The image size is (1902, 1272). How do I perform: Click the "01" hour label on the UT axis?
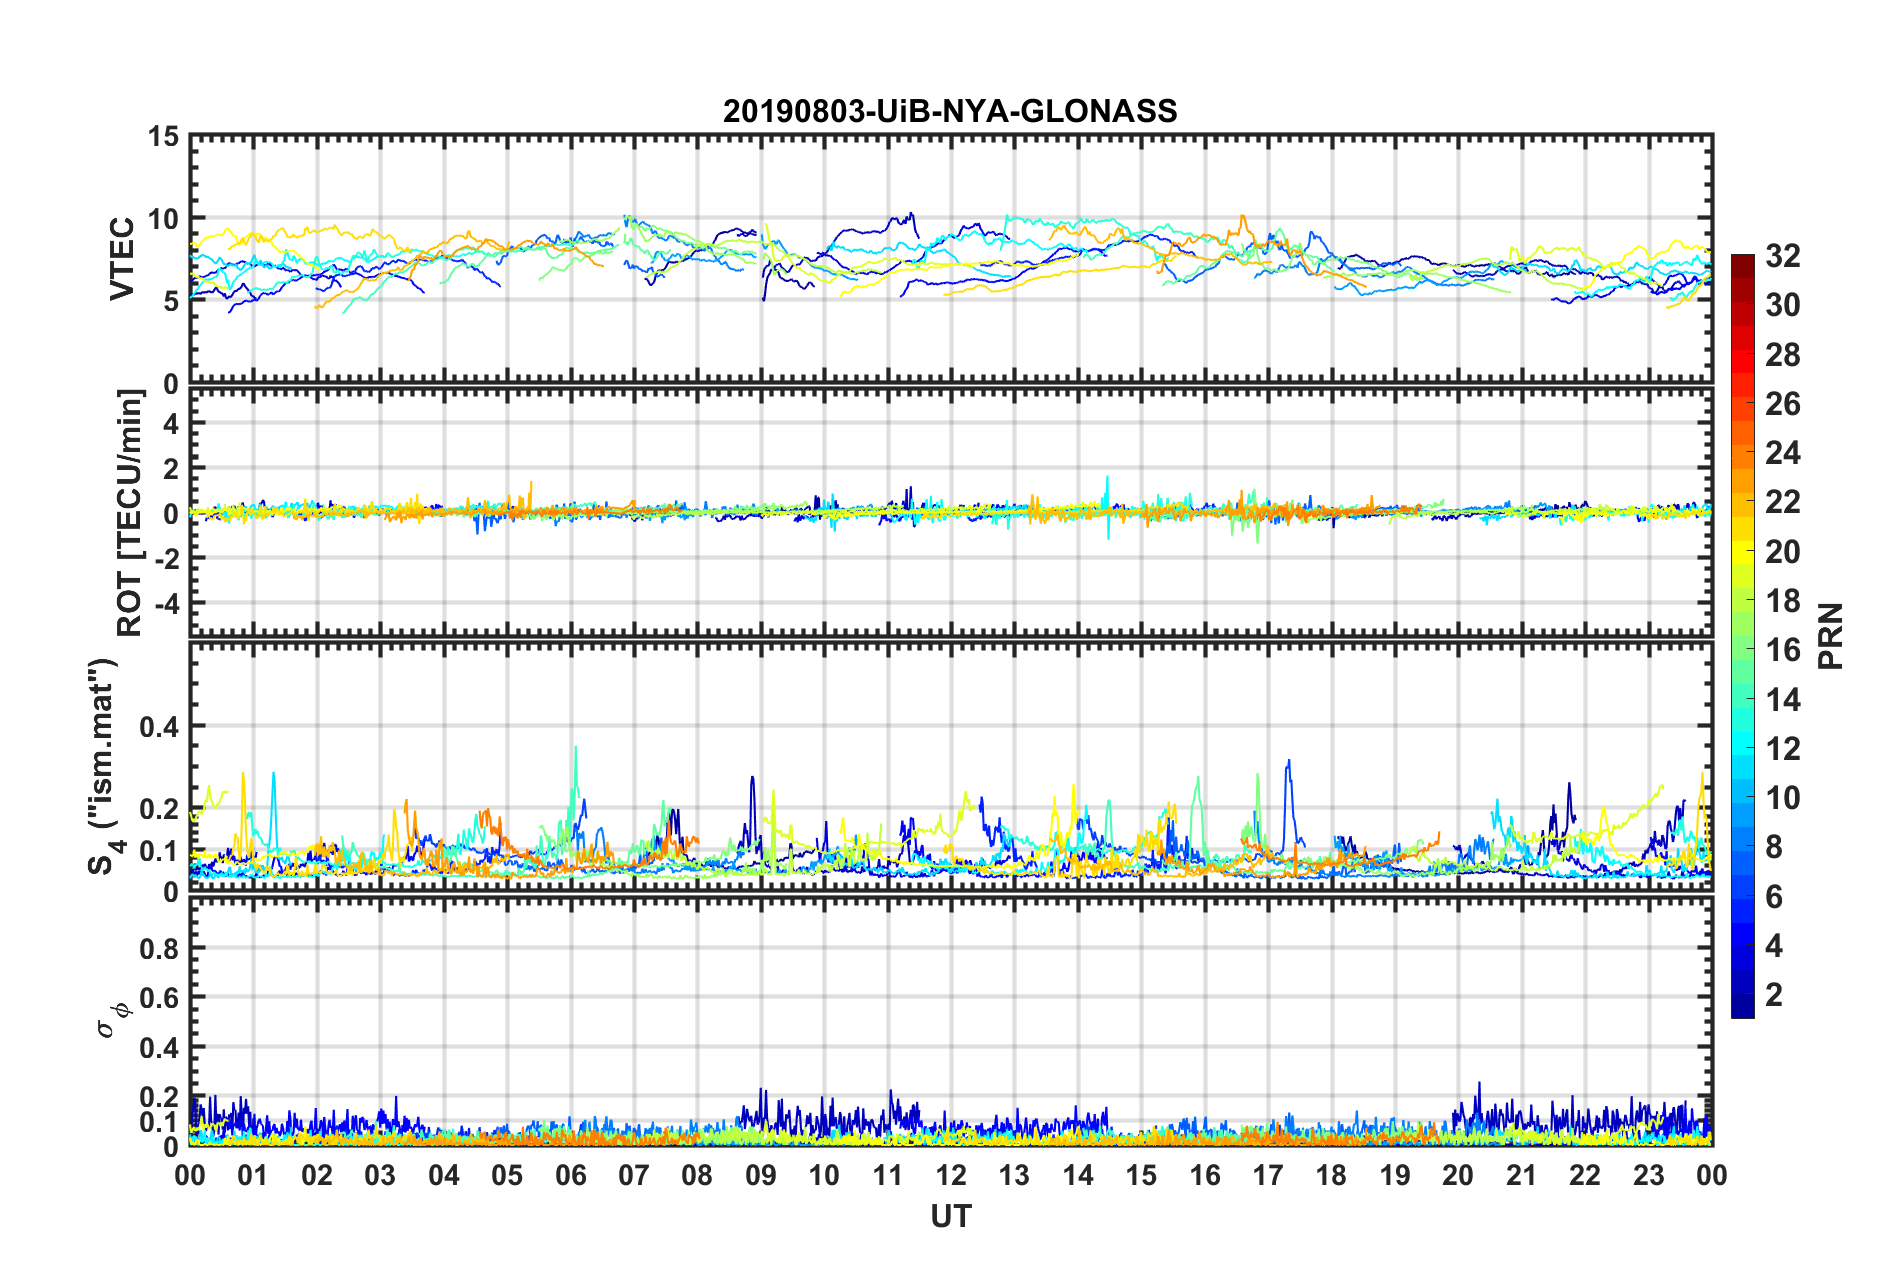[253, 1175]
